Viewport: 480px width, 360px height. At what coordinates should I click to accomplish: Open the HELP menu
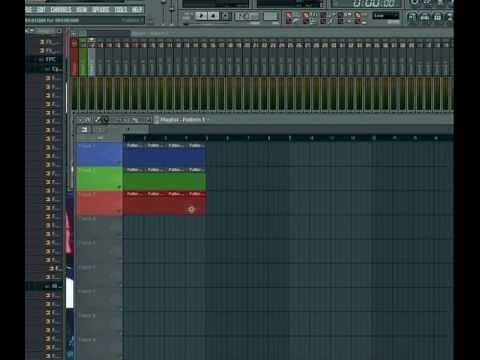pos(137,10)
